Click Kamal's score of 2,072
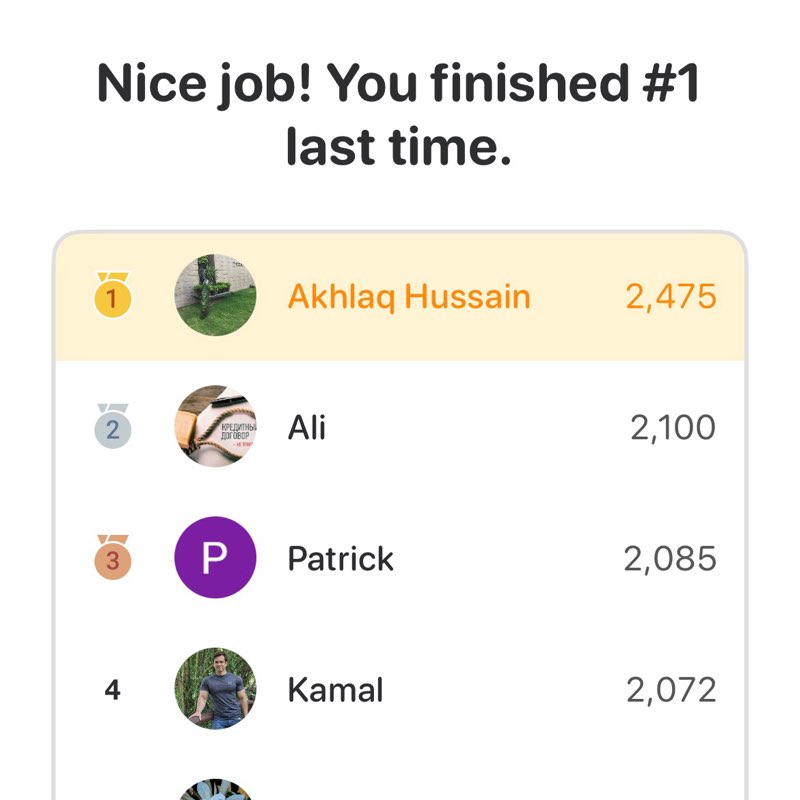Viewport: 800px width, 800px height. 673,690
